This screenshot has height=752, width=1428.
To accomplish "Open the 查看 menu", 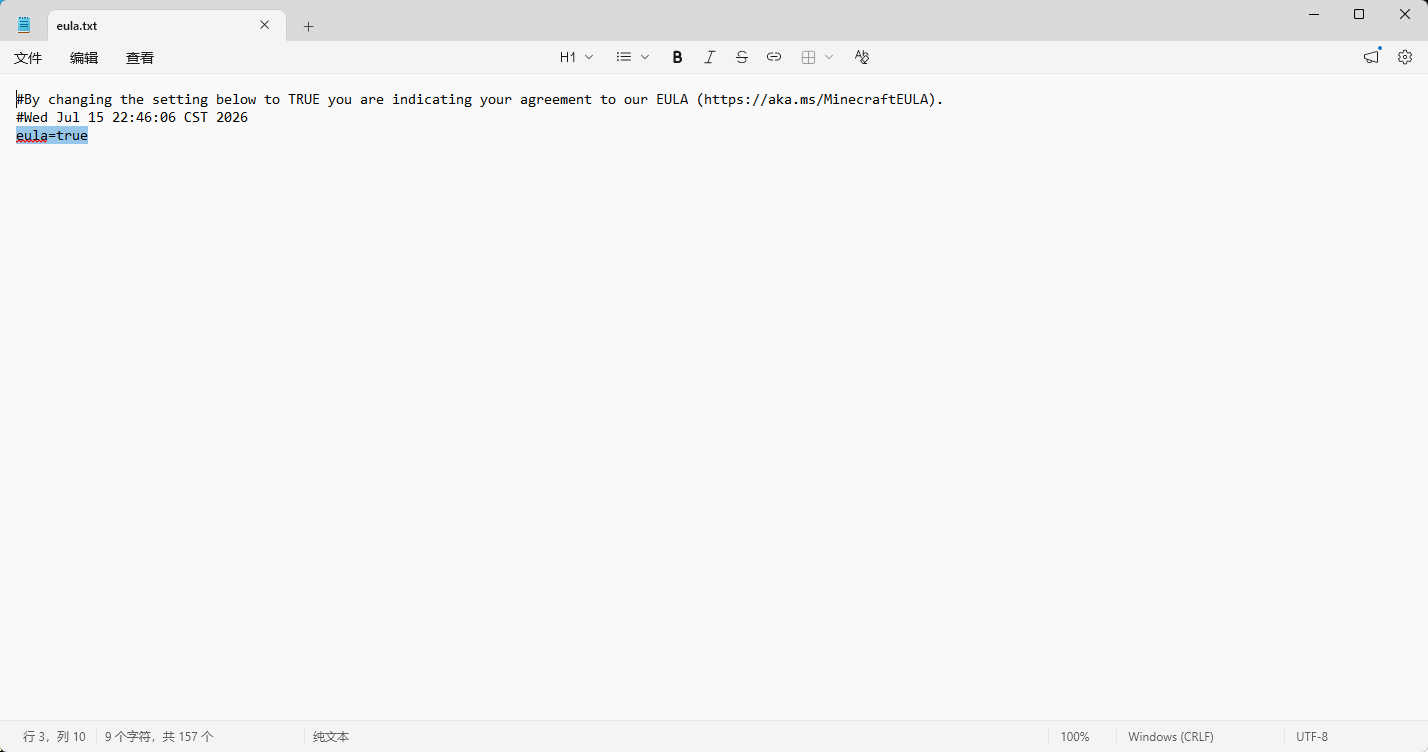I will (140, 58).
